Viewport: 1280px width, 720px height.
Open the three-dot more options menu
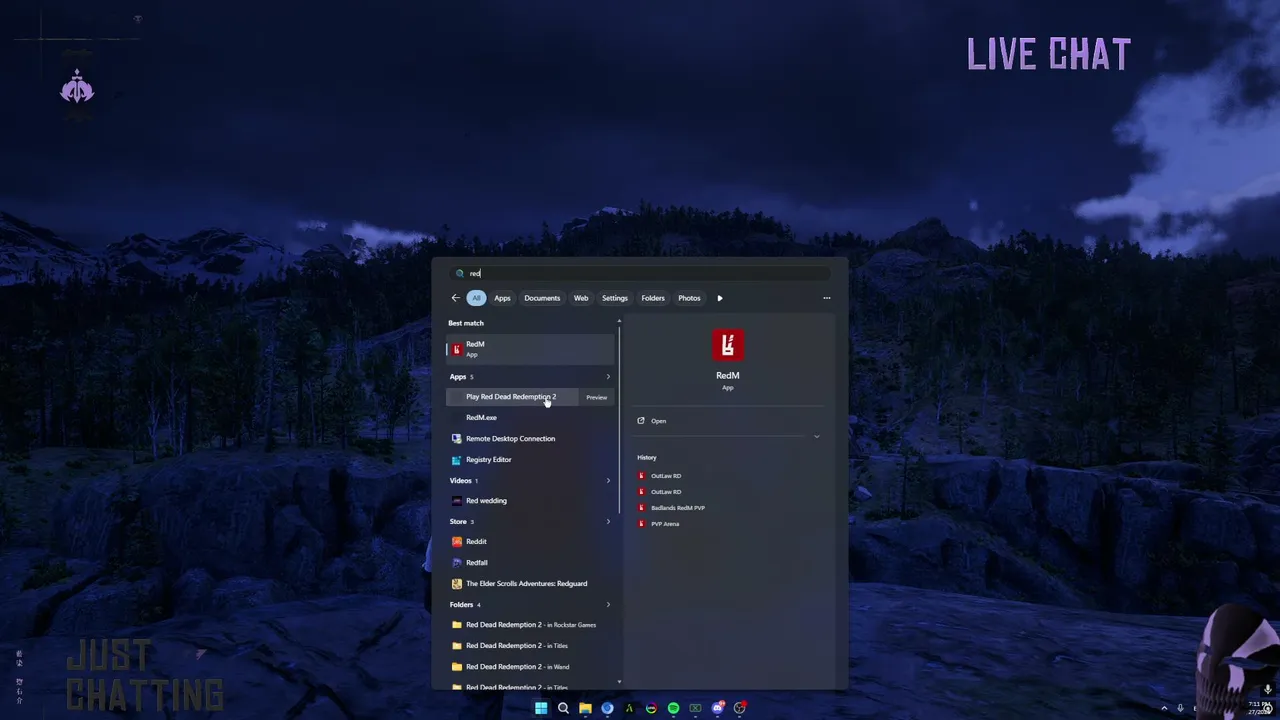[826, 298]
